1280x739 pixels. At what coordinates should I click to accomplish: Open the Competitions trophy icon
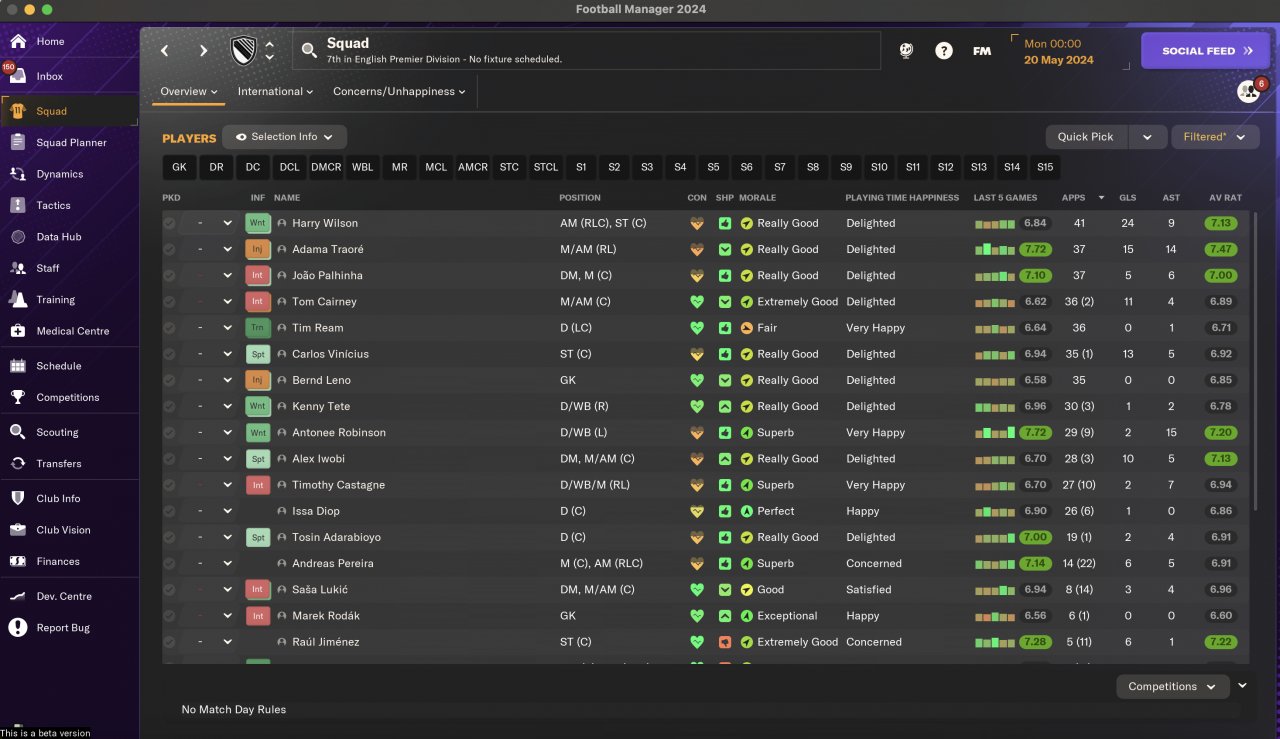[18, 397]
